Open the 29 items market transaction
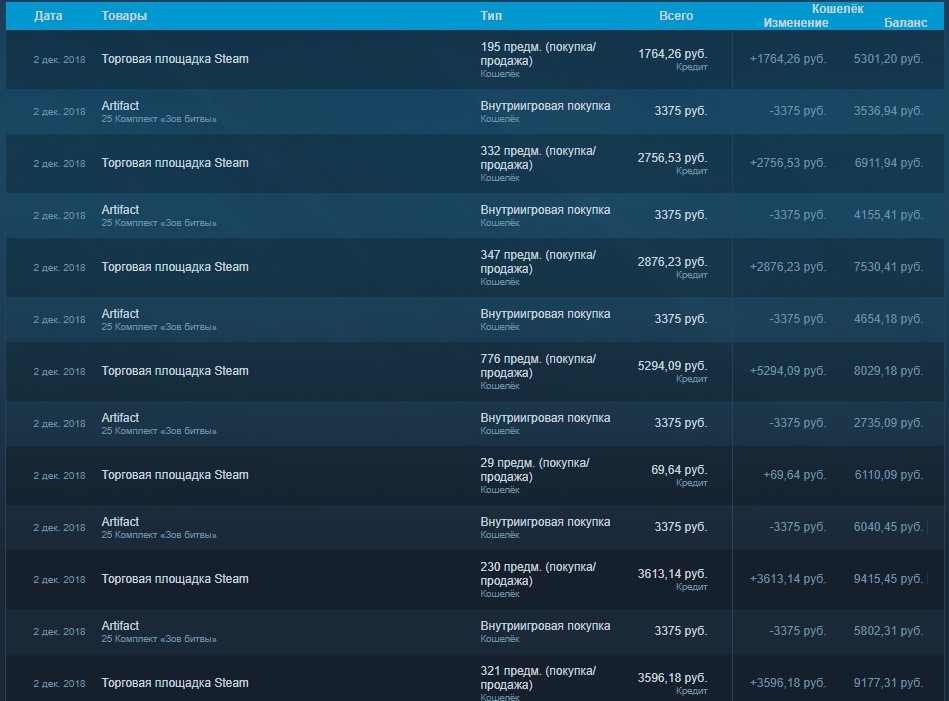The height and width of the screenshot is (701, 949). [x=175, y=475]
